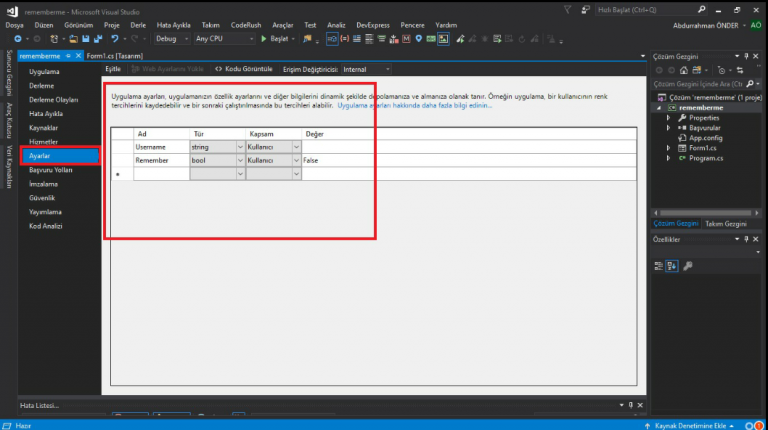This screenshot has width=768, height=430.
Task: Click the red curly braces toolbar icon
Action: (345, 39)
